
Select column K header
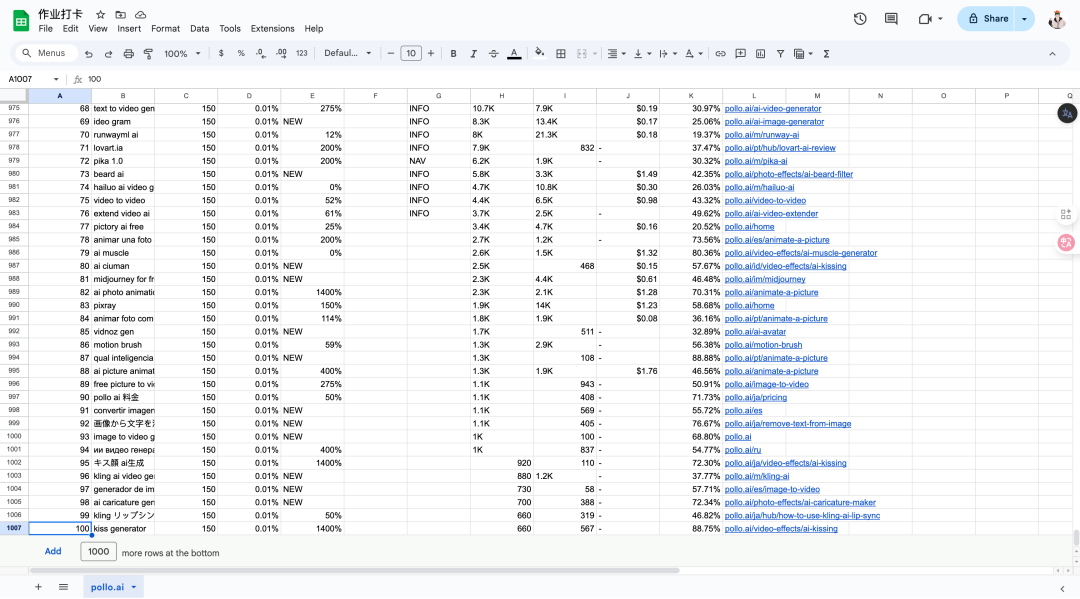click(691, 96)
